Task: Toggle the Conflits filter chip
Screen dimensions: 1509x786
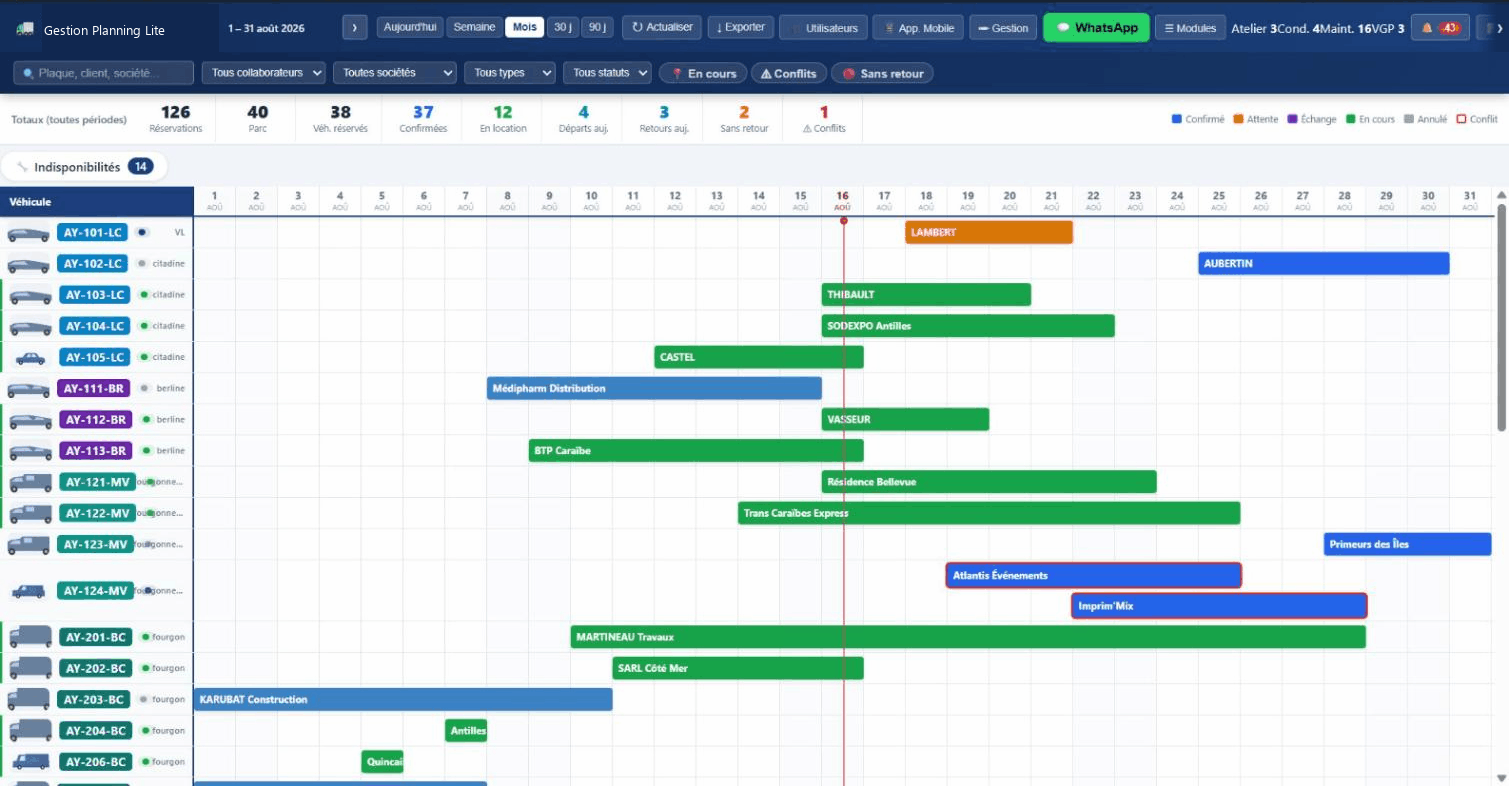Action: tap(789, 73)
